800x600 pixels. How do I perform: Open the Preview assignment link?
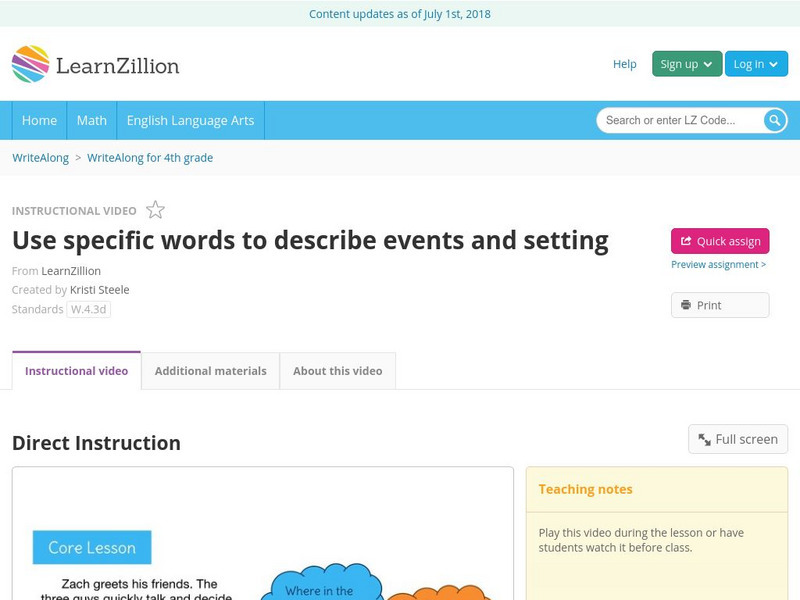point(718,265)
